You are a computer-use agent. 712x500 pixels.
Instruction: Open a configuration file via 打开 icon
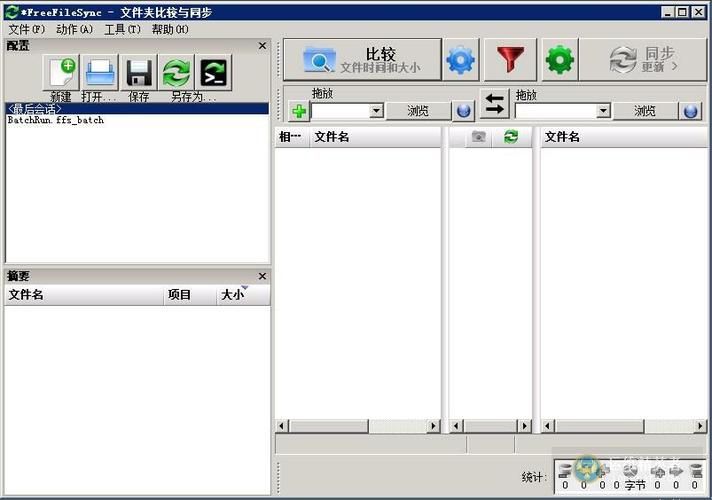[100, 72]
